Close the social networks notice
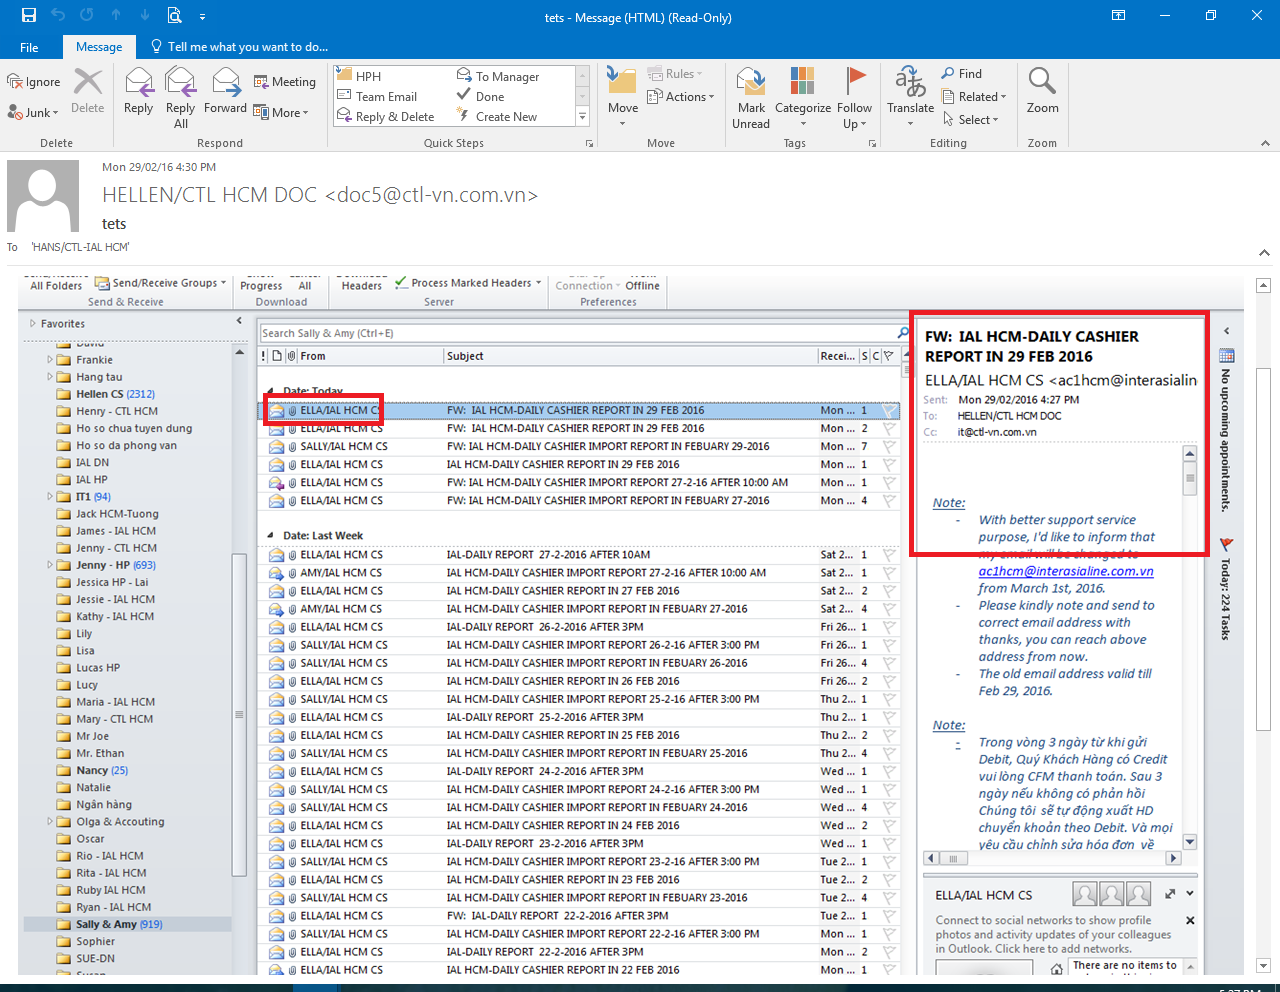Screen dimensions: 1280x992 click(x=1190, y=920)
